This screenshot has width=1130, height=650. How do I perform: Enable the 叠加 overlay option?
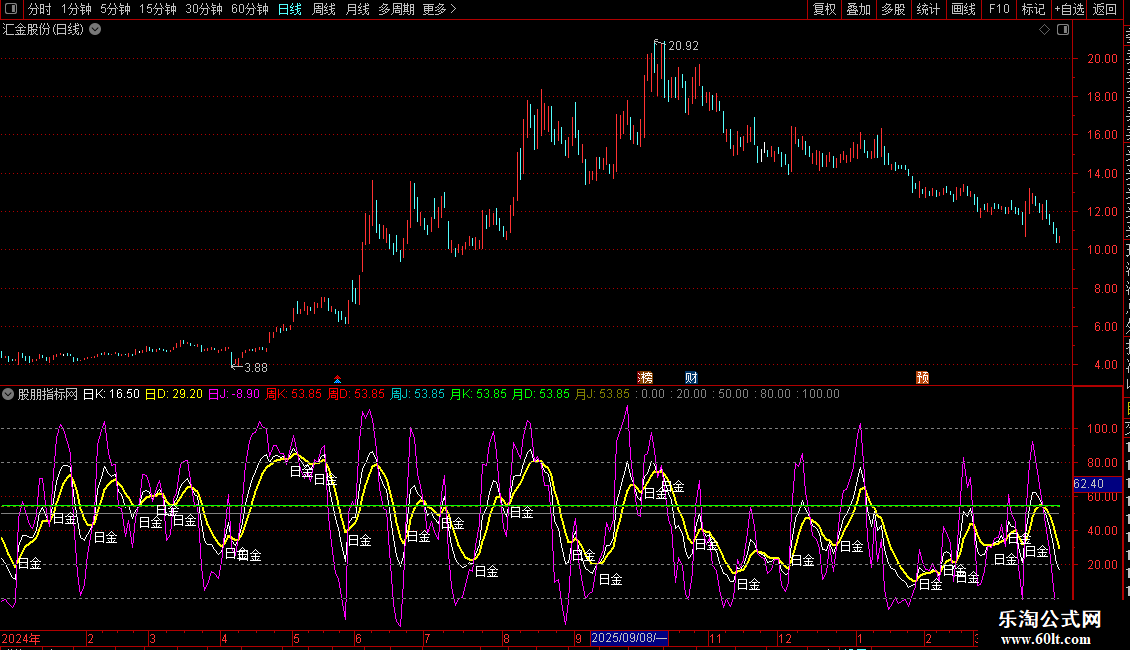coord(858,9)
